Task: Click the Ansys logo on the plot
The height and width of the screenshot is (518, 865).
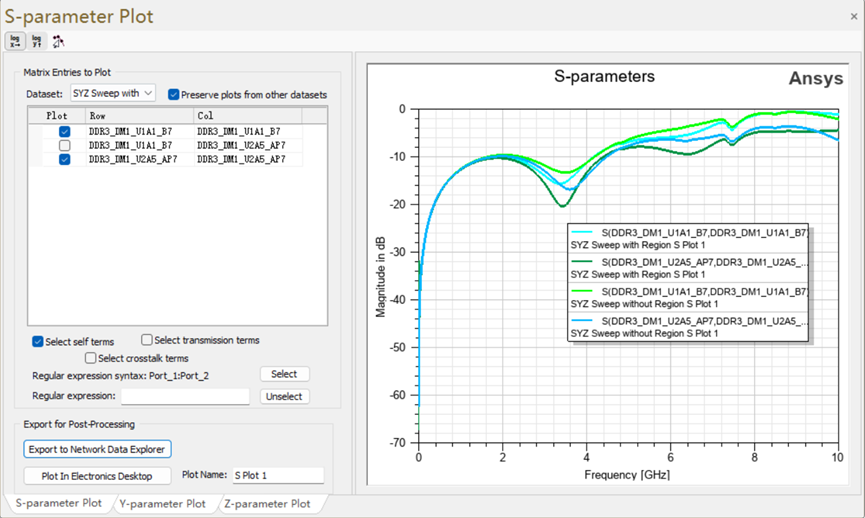Action: pos(815,79)
